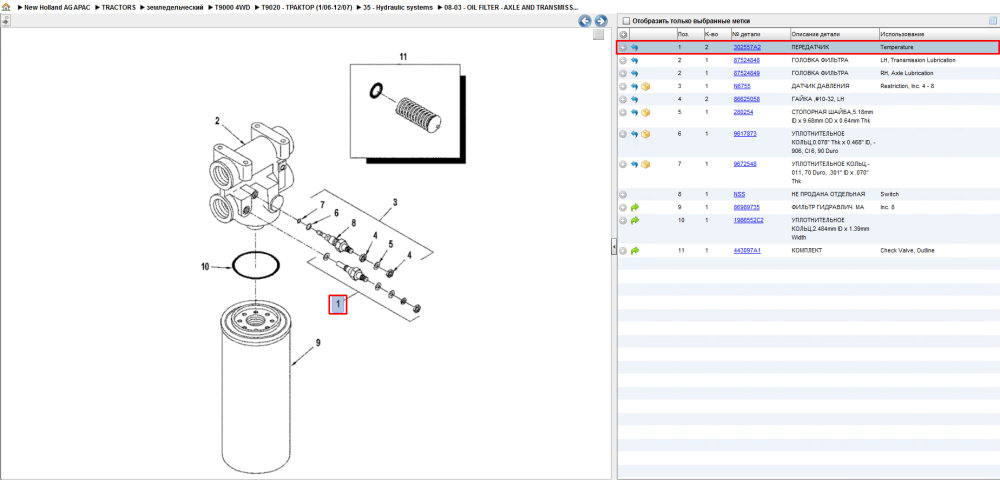Click the panel toggle icon at diagram toolbar left
This screenshot has width=1000, height=480.
(6, 20)
